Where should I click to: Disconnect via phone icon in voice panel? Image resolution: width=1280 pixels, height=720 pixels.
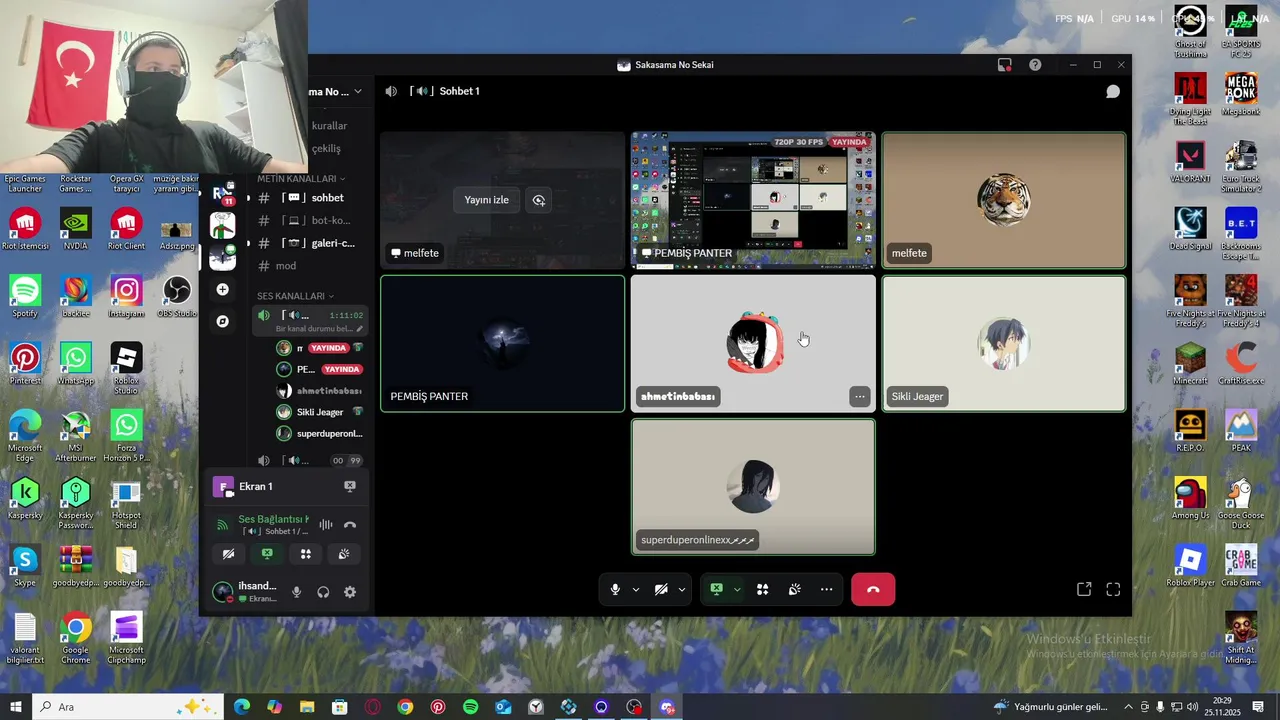[350, 525]
